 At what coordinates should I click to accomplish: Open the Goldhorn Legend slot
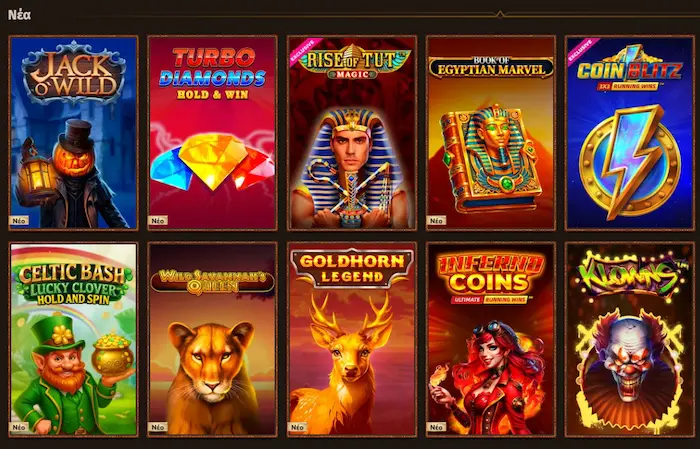coord(352,340)
